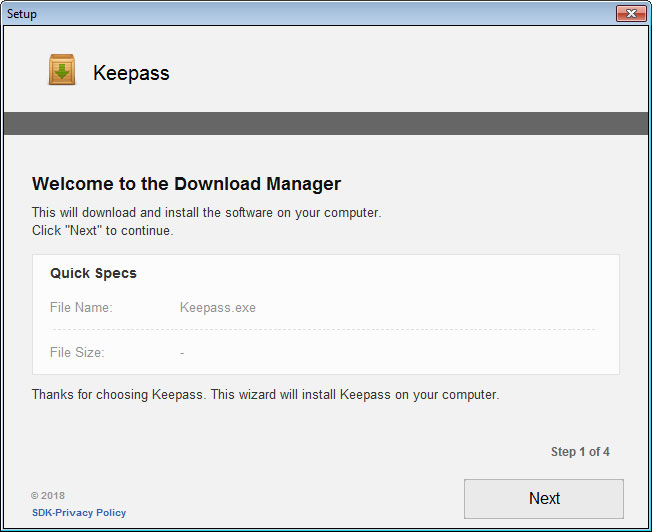The height and width of the screenshot is (532, 652).
Task: Open the SDK-Privacy Policy link
Action: (79, 512)
